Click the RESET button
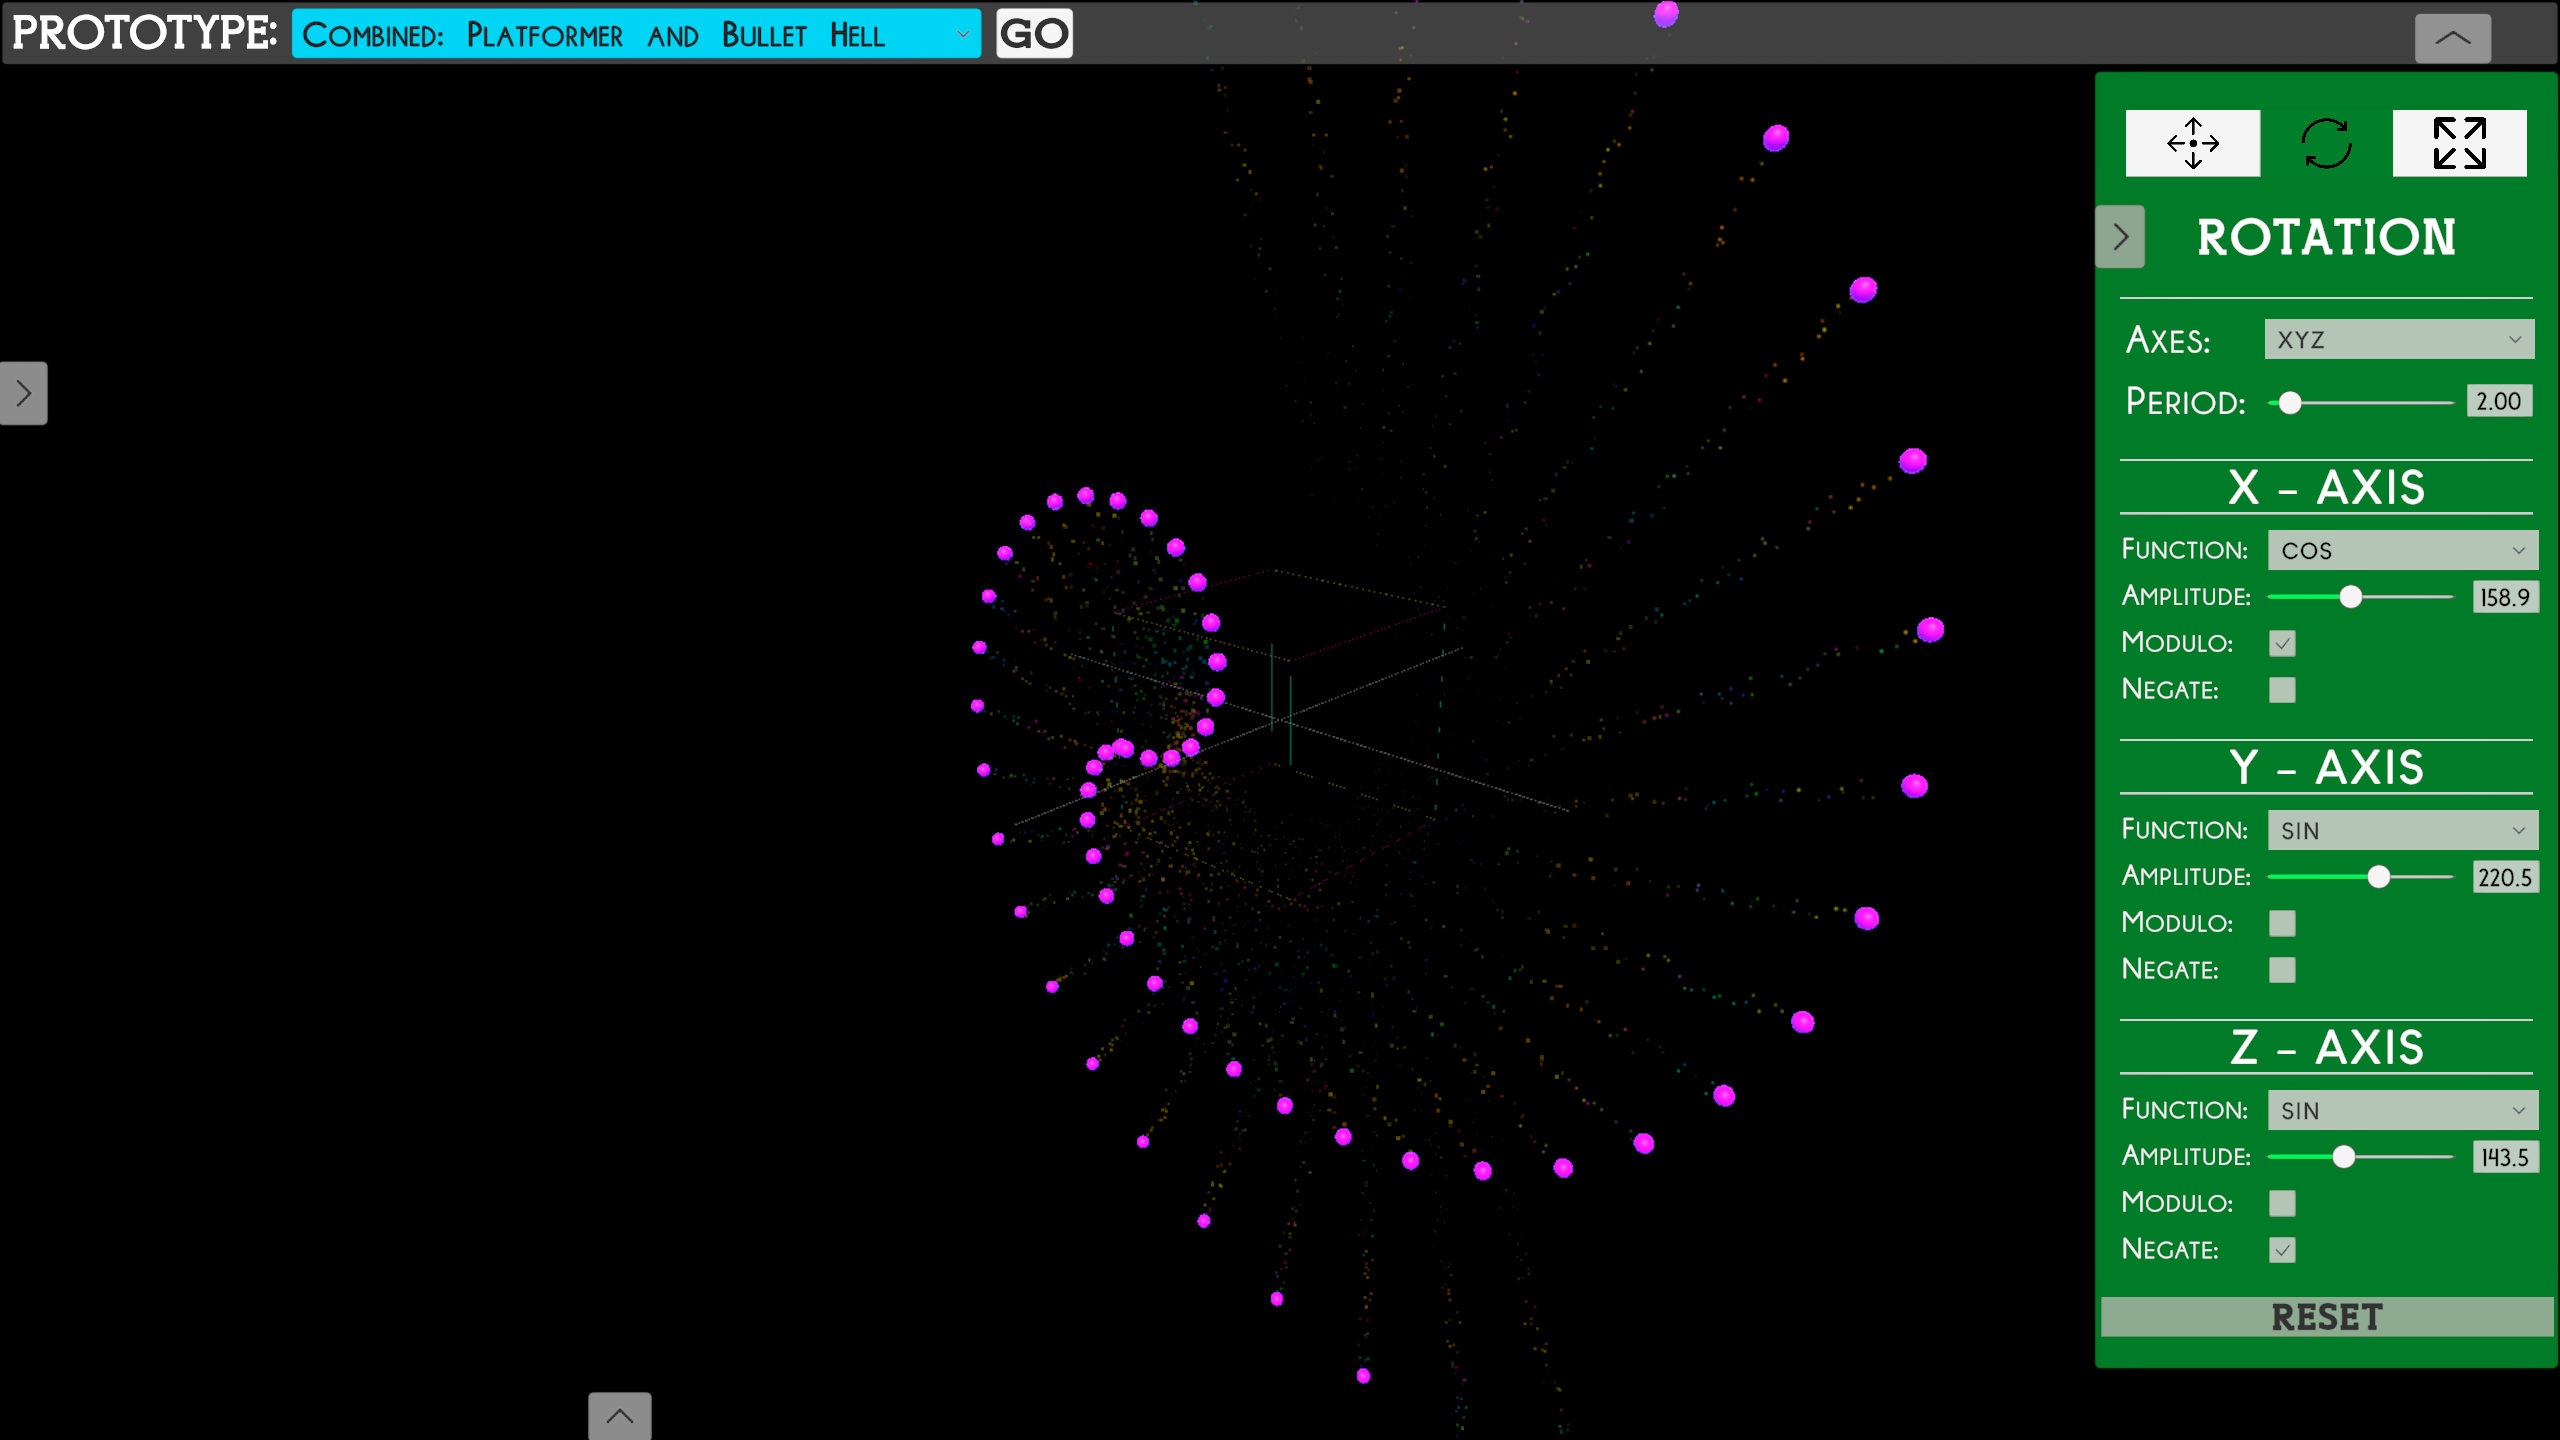 coord(2326,1317)
